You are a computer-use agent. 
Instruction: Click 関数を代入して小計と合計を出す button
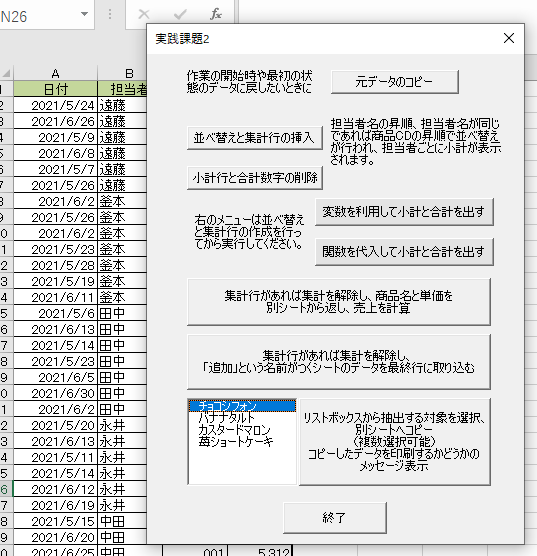pyautogui.click(x=404, y=252)
